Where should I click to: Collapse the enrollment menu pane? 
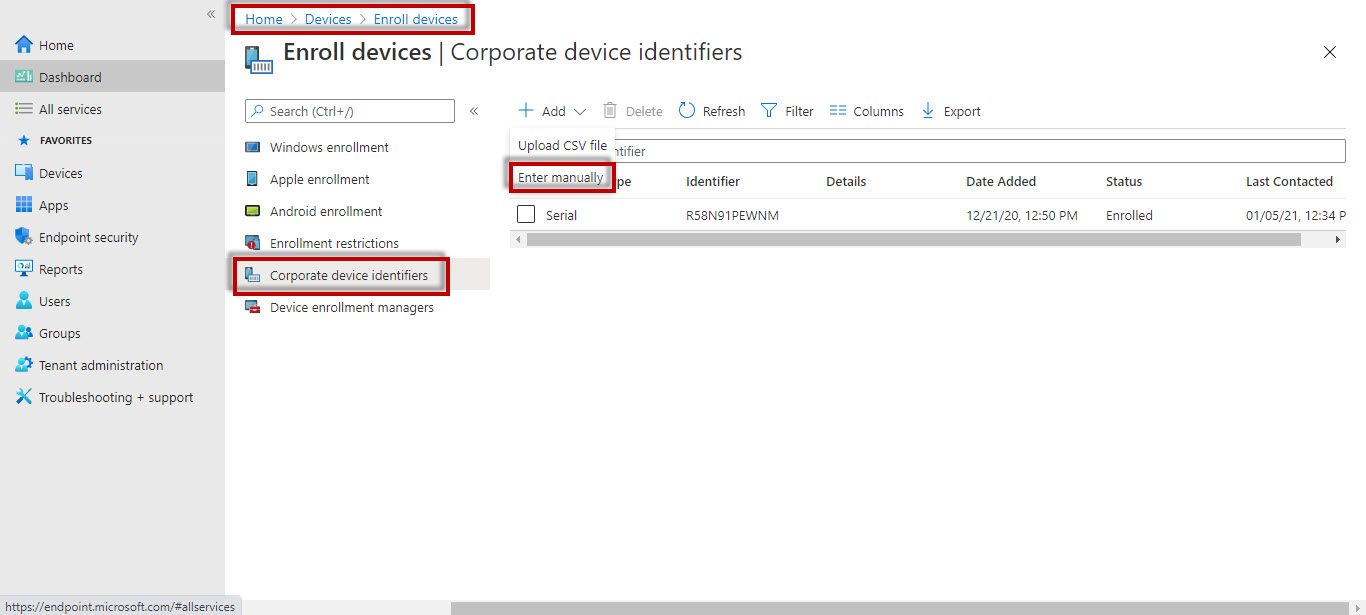[x=474, y=111]
